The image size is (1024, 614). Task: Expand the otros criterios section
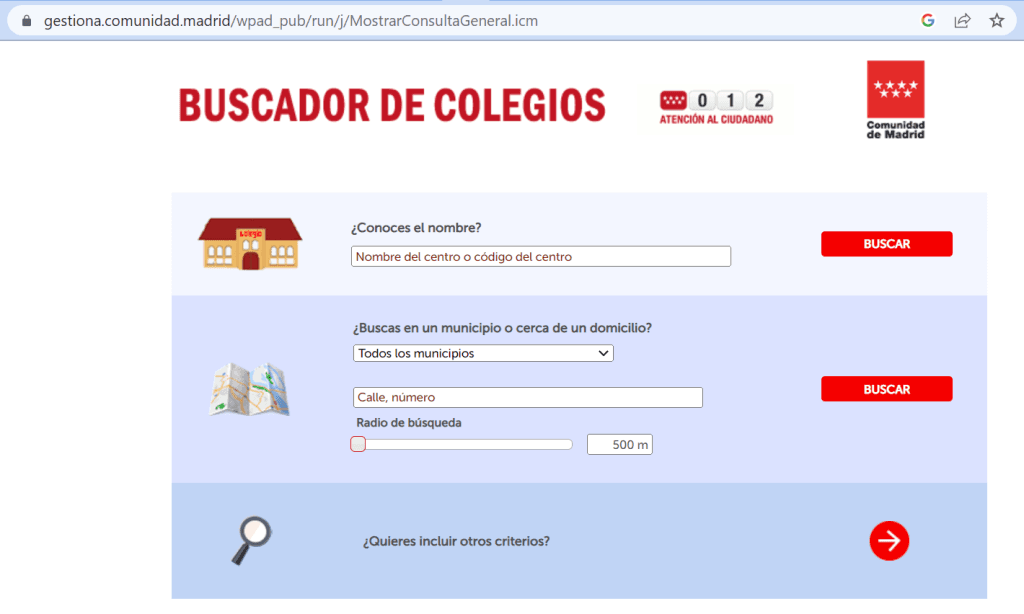click(889, 540)
